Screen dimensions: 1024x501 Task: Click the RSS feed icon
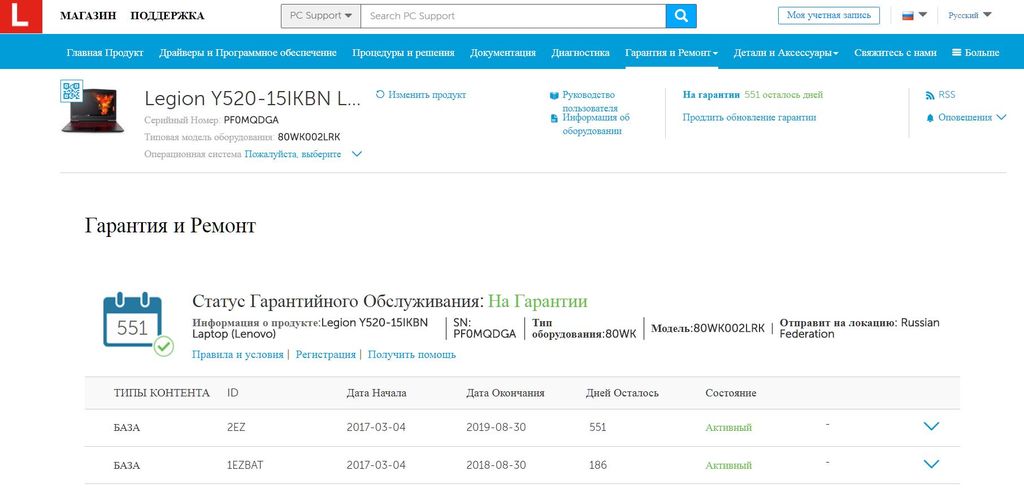click(930, 95)
